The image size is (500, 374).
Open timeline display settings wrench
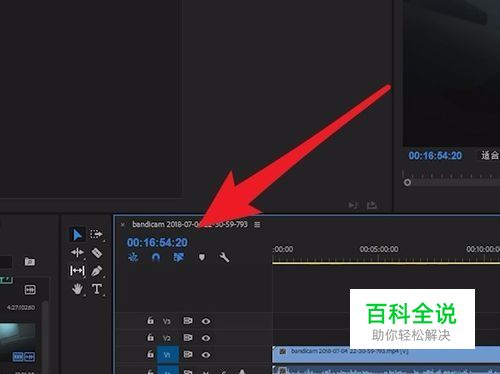point(224,257)
